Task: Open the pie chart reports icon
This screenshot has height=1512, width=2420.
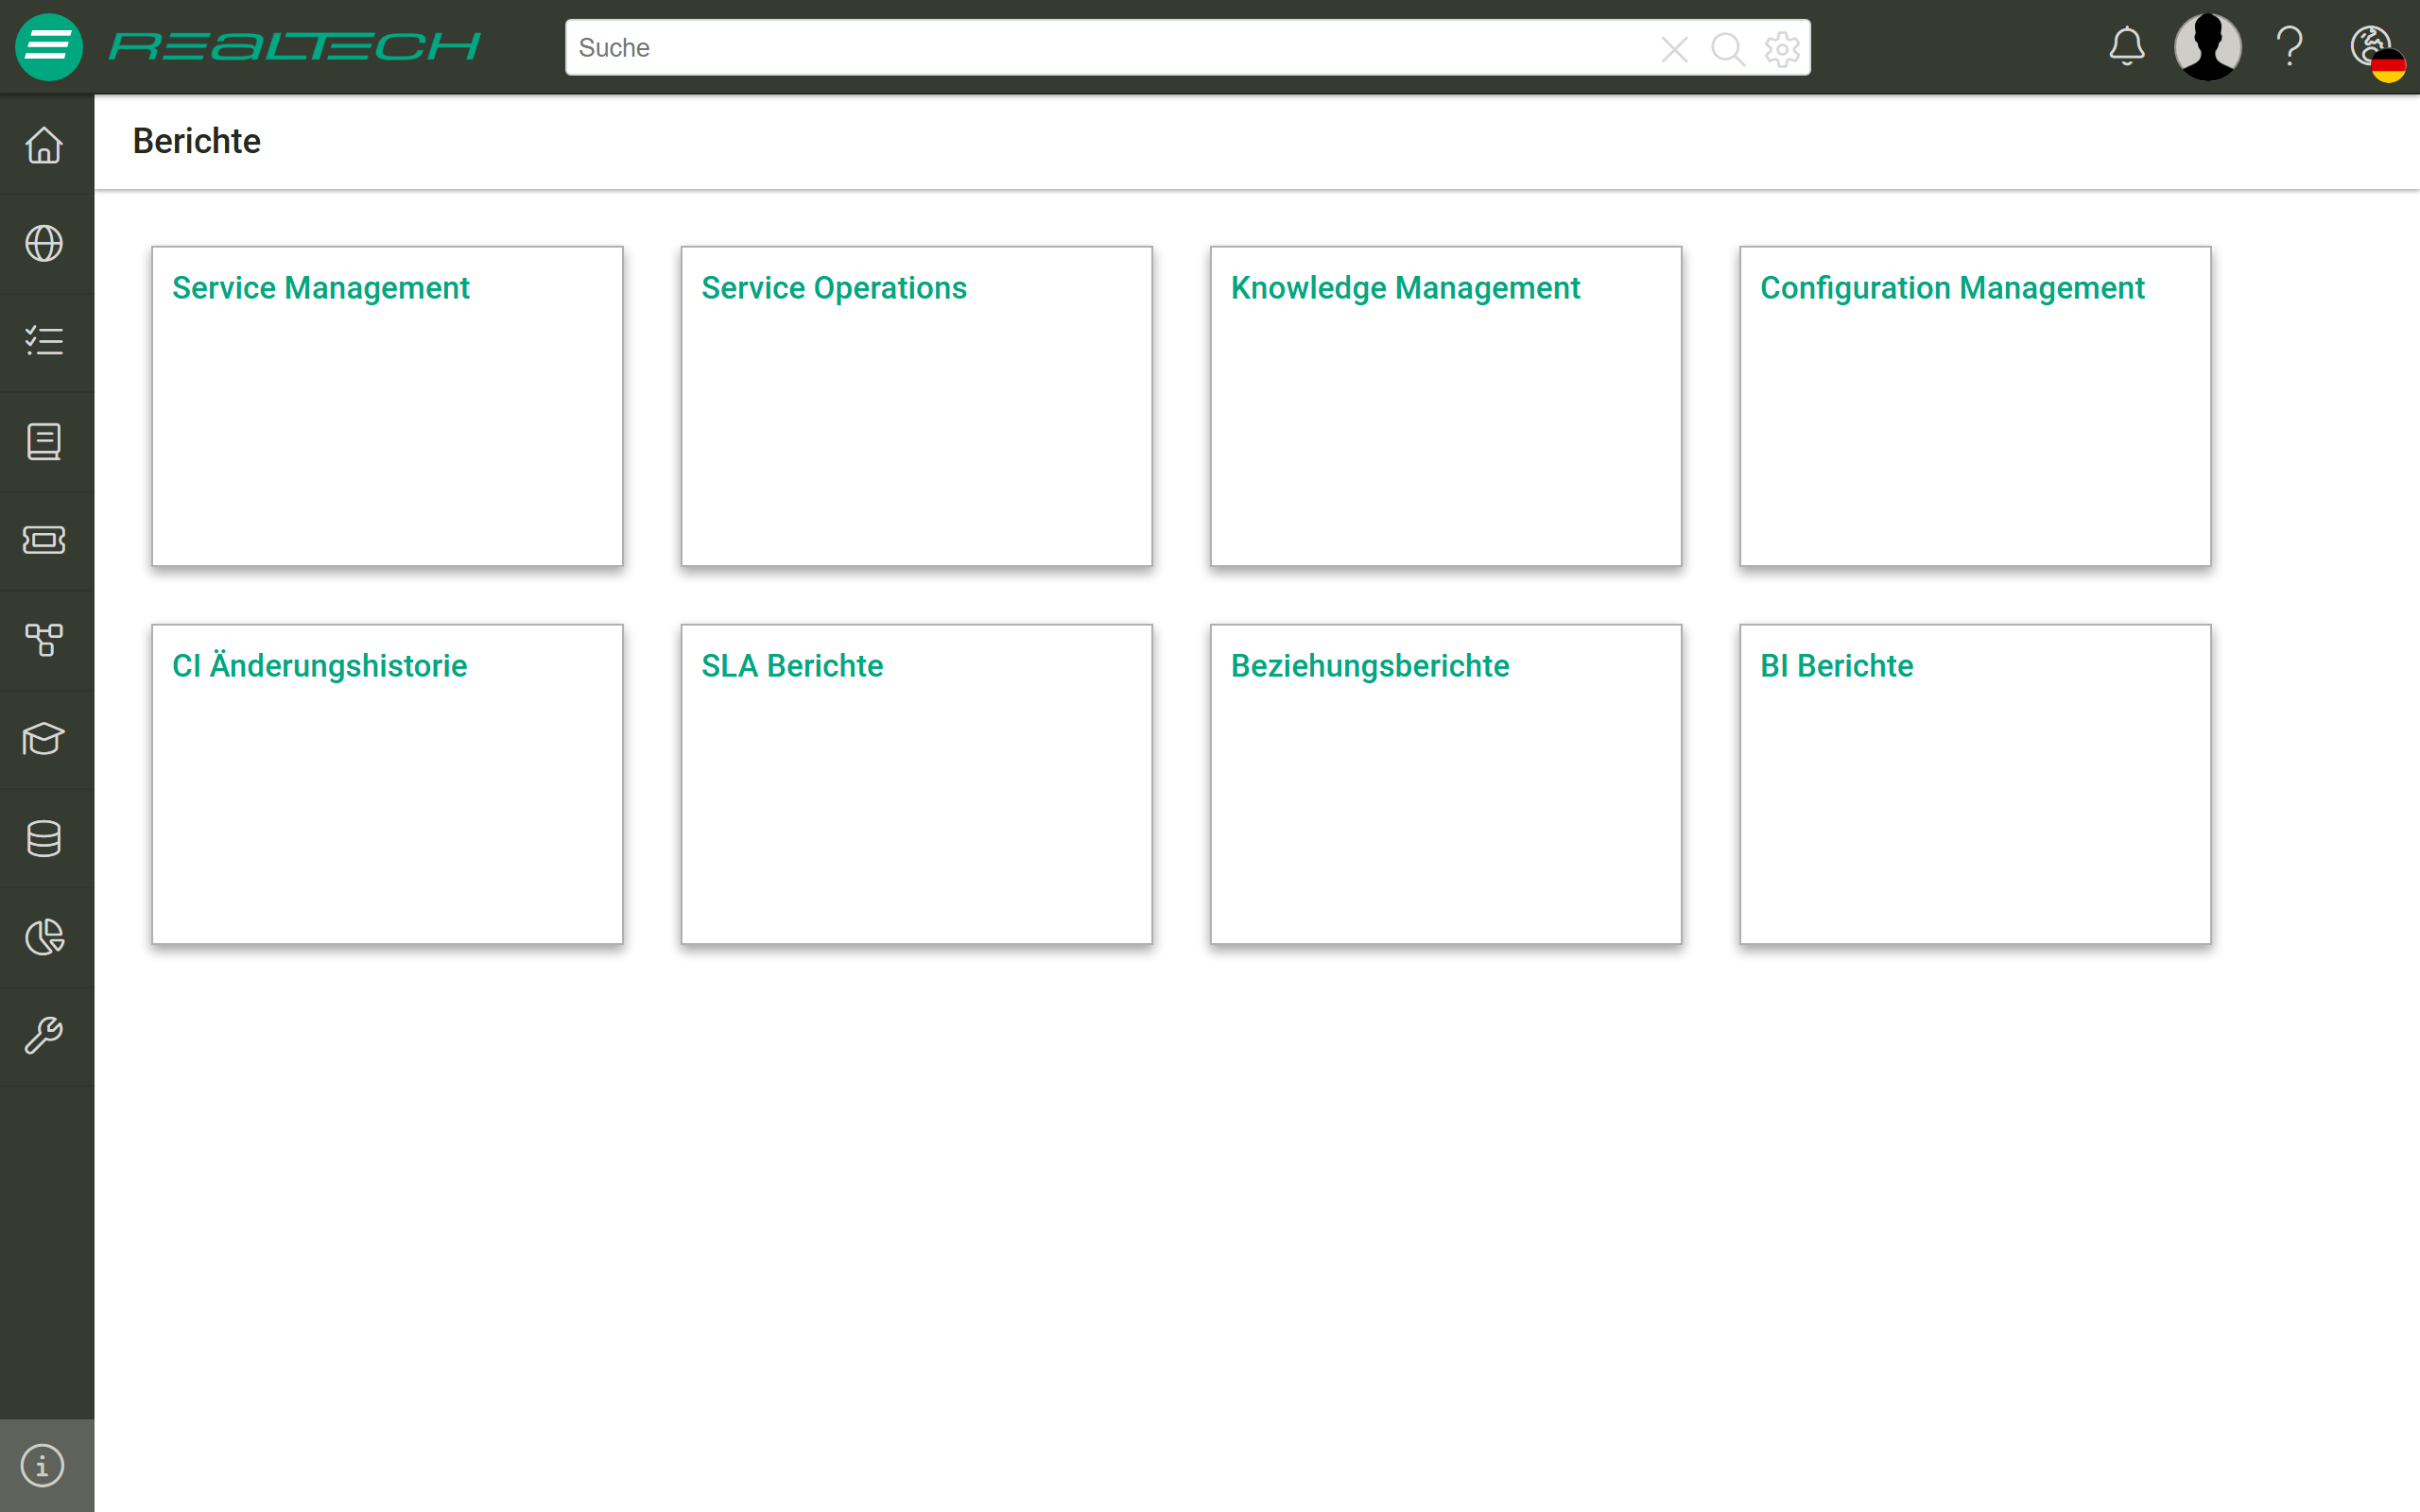Action: [44, 937]
